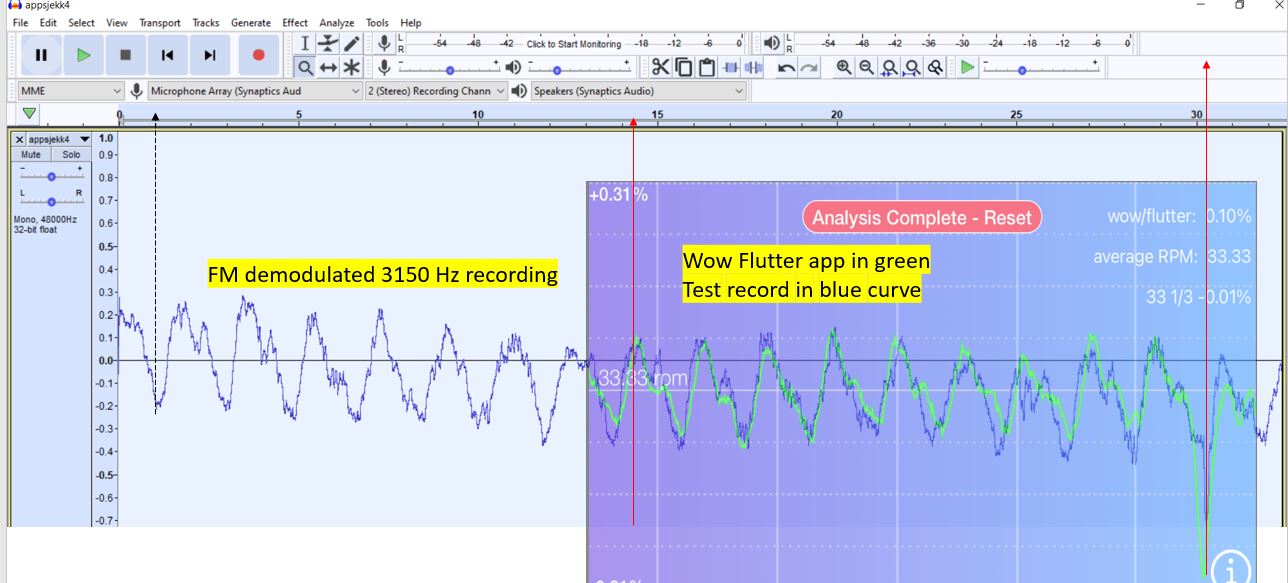Expand the appsjekk4 track name menu
1288x583 pixels.
point(84,139)
